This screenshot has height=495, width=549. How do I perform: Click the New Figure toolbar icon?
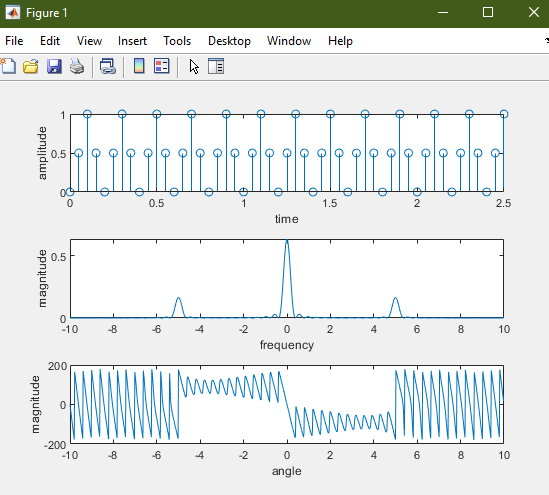tap(8, 66)
